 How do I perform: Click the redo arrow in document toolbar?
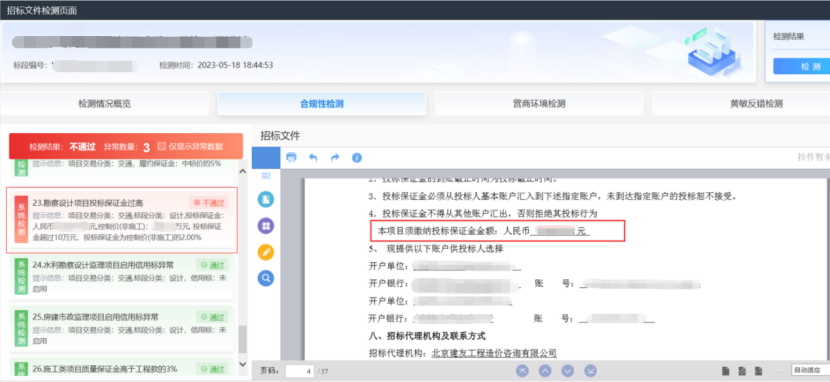click(x=335, y=157)
